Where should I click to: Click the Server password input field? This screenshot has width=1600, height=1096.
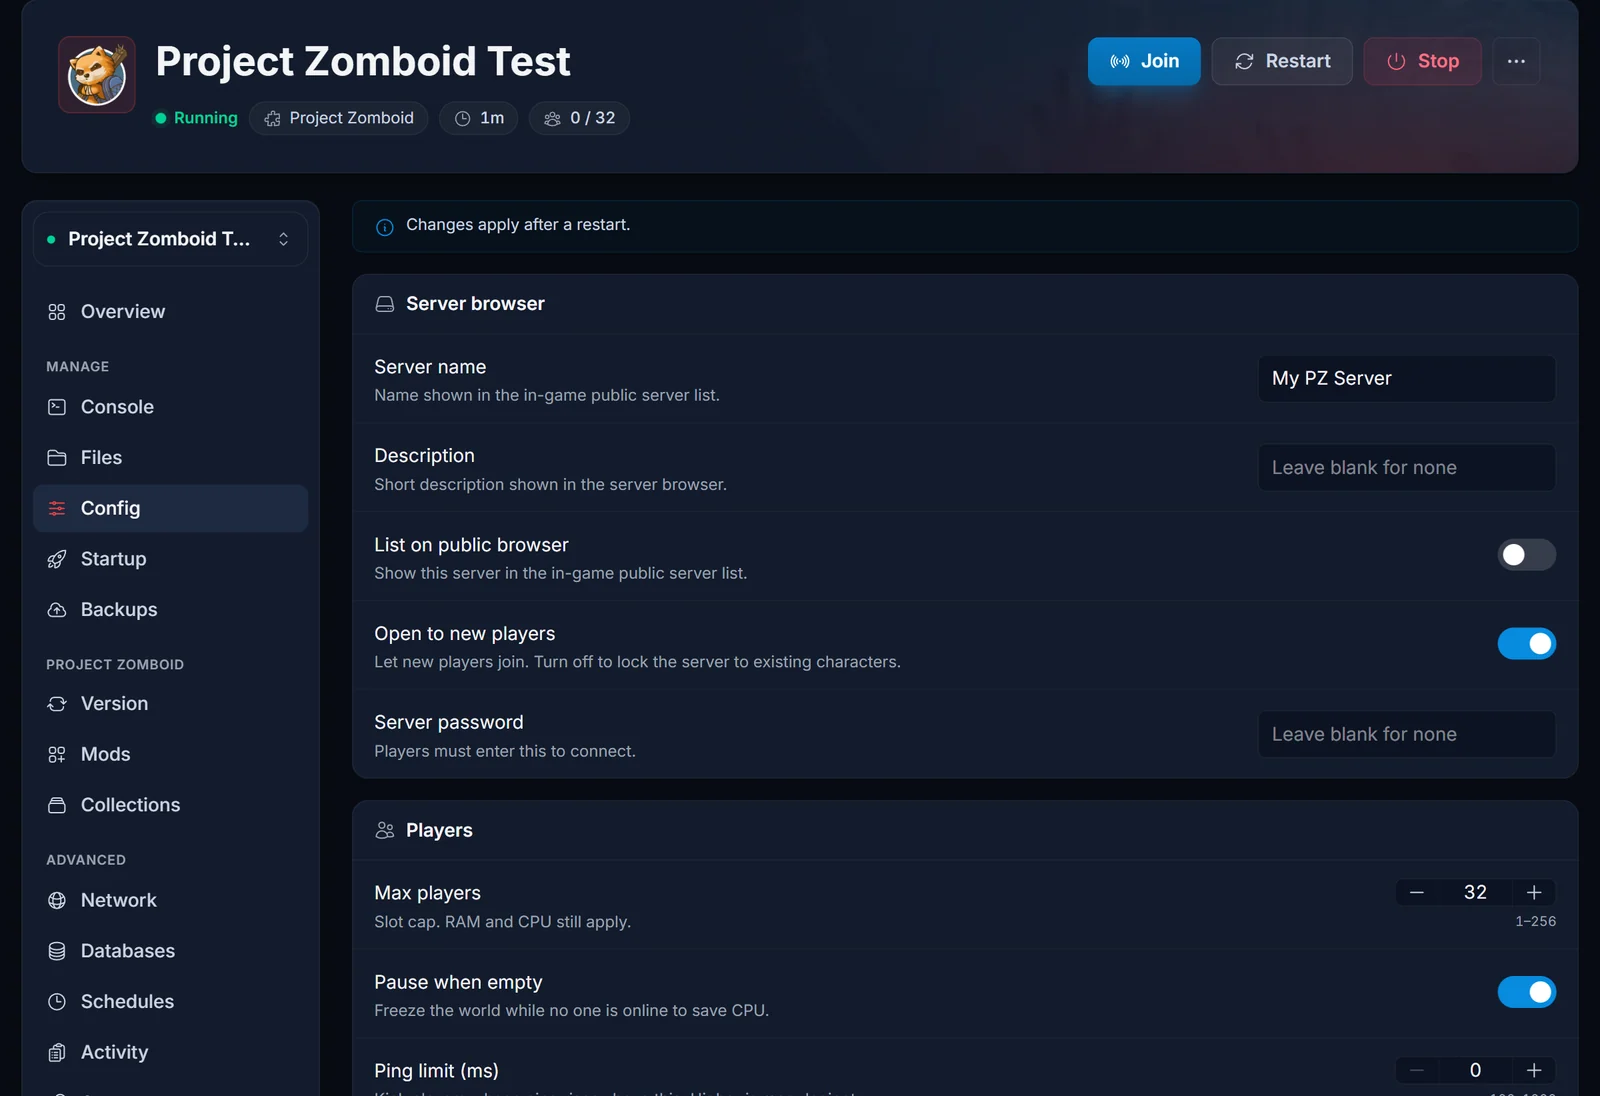click(x=1406, y=734)
